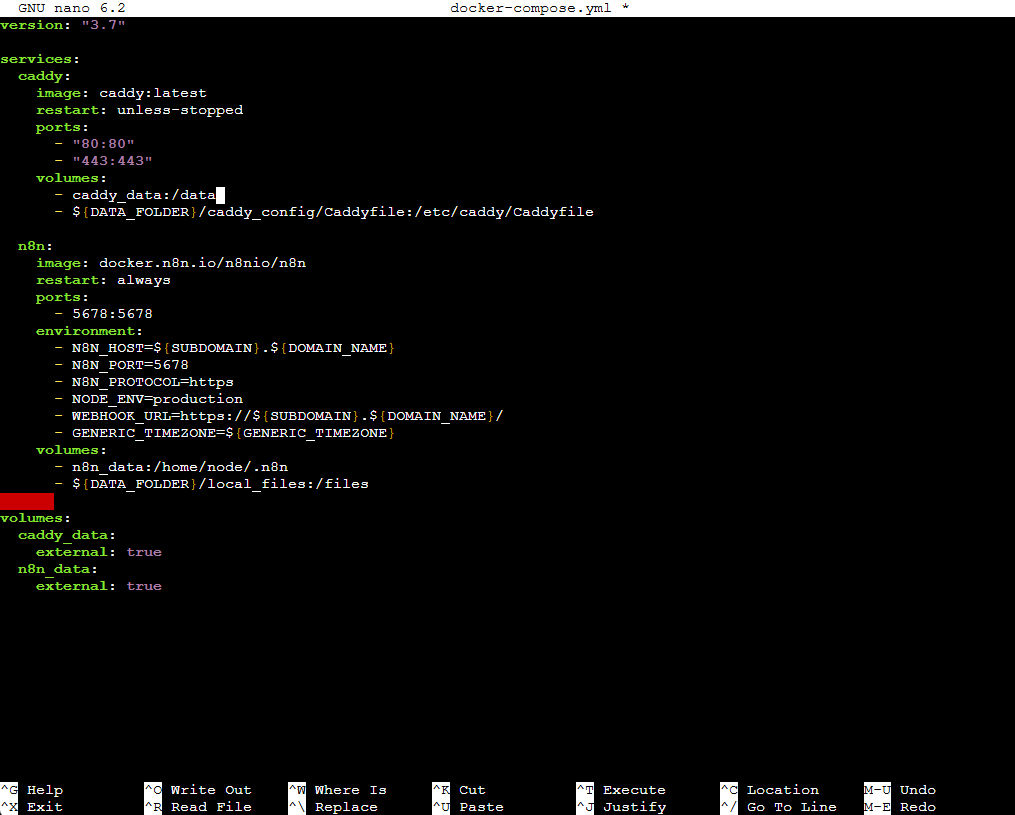Click the caddy_data: volume definition
This screenshot has height=815, width=1015.
pos(67,535)
